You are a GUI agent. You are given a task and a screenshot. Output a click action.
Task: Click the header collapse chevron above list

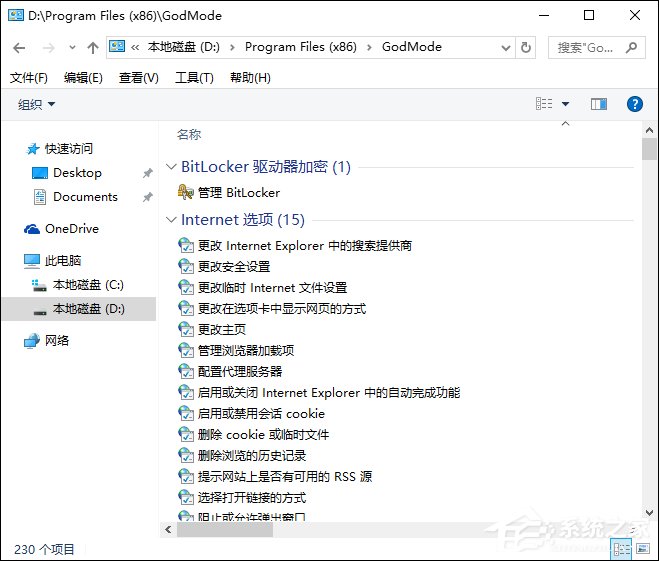point(565,124)
